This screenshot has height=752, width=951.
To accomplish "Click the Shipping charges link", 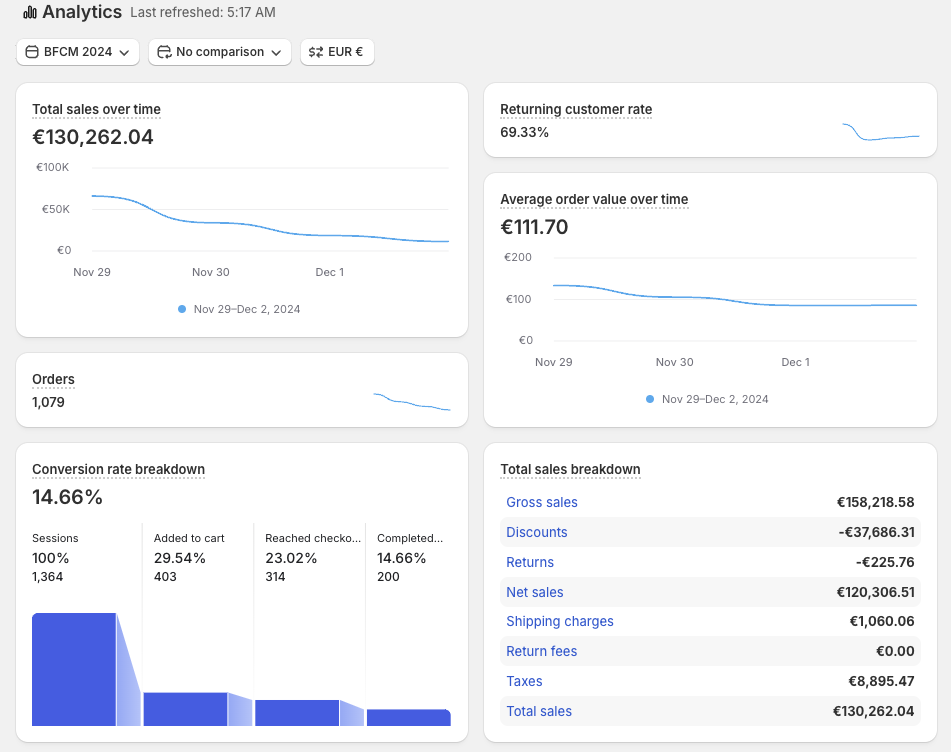I will pyautogui.click(x=560, y=621).
